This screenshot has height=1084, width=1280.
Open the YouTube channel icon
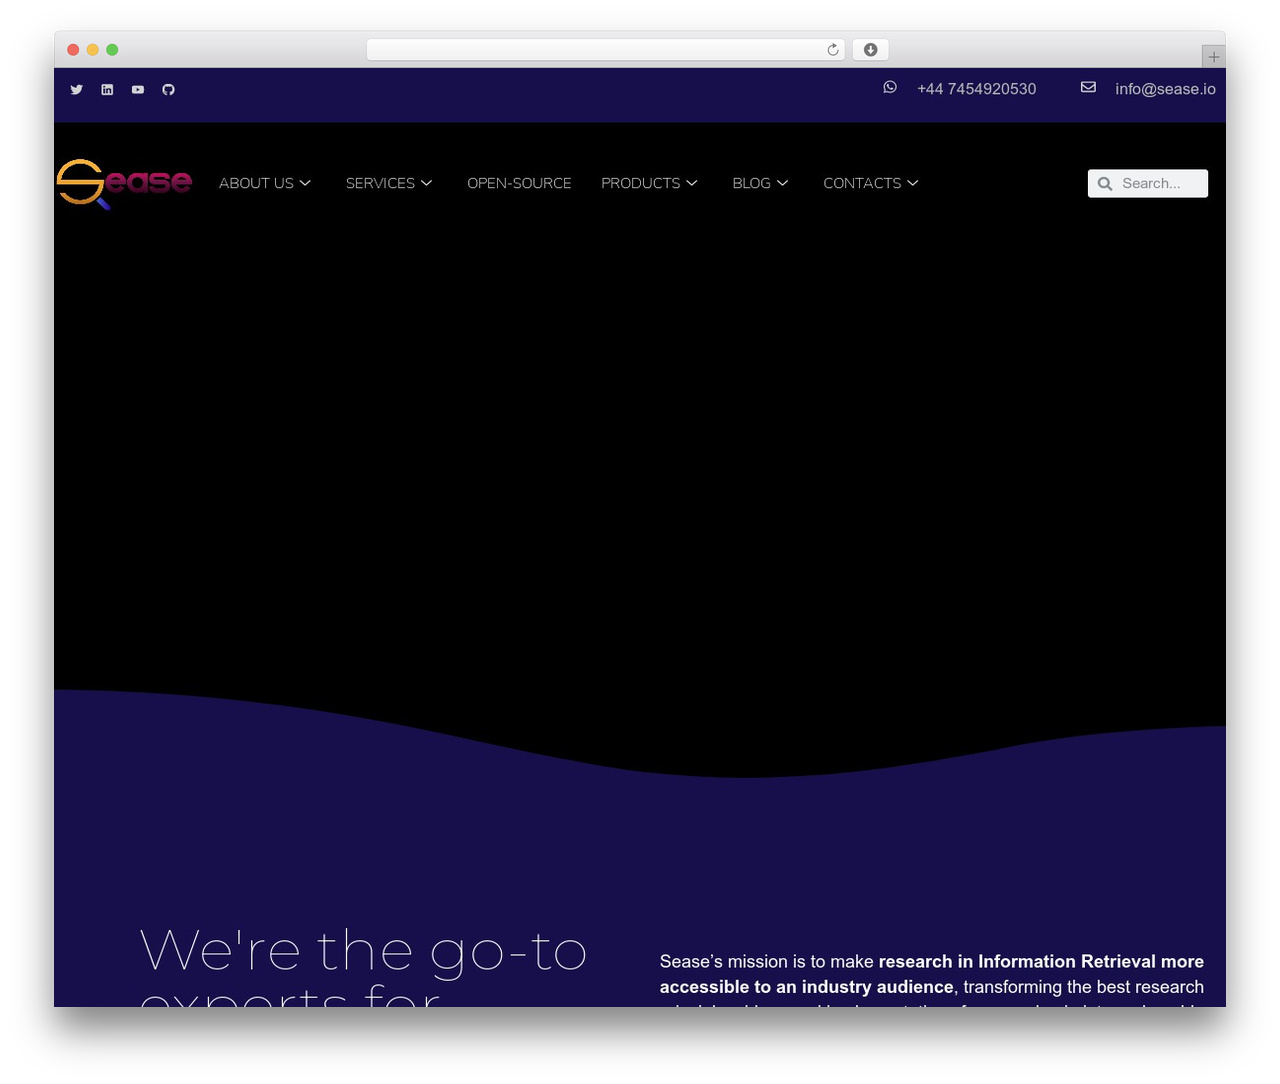pyautogui.click(x=138, y=90)
